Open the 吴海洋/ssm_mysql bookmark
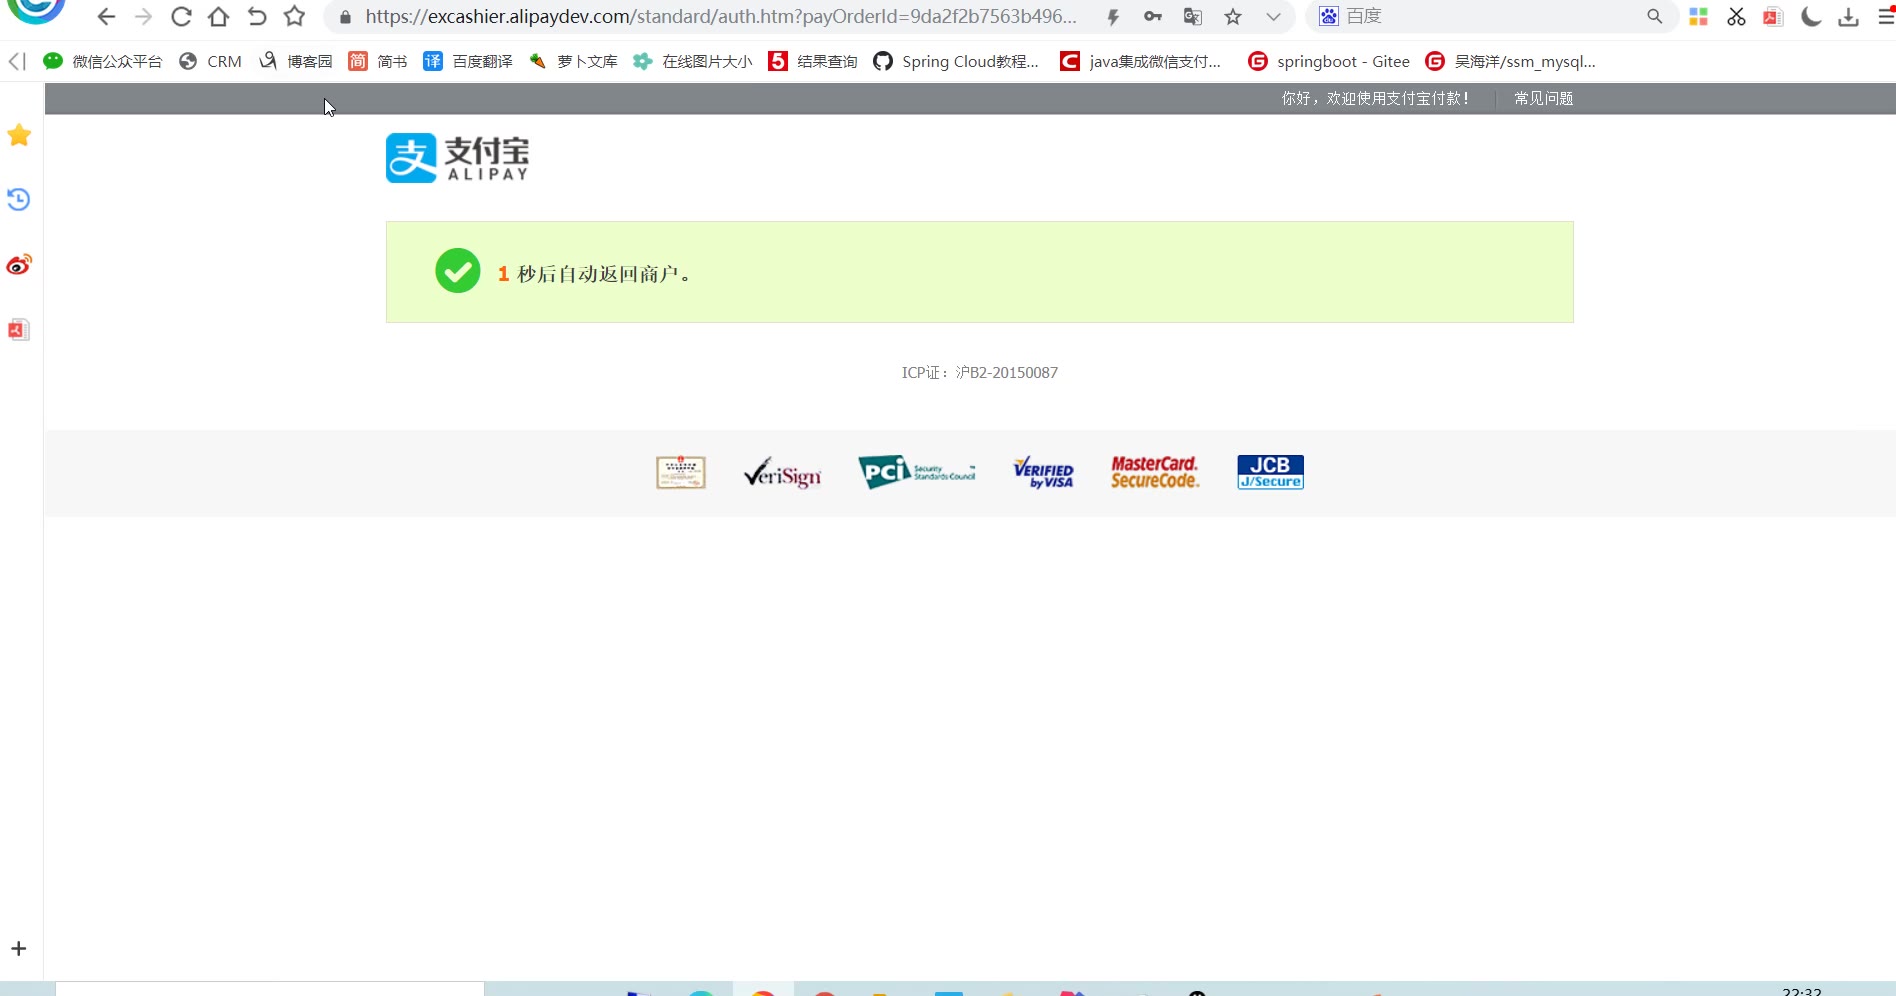1896x996 pixels. (x=1510, y=61)
